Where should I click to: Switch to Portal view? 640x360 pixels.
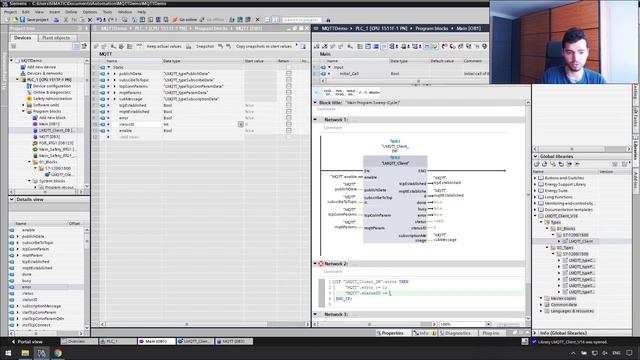click(x=28, y=342)
